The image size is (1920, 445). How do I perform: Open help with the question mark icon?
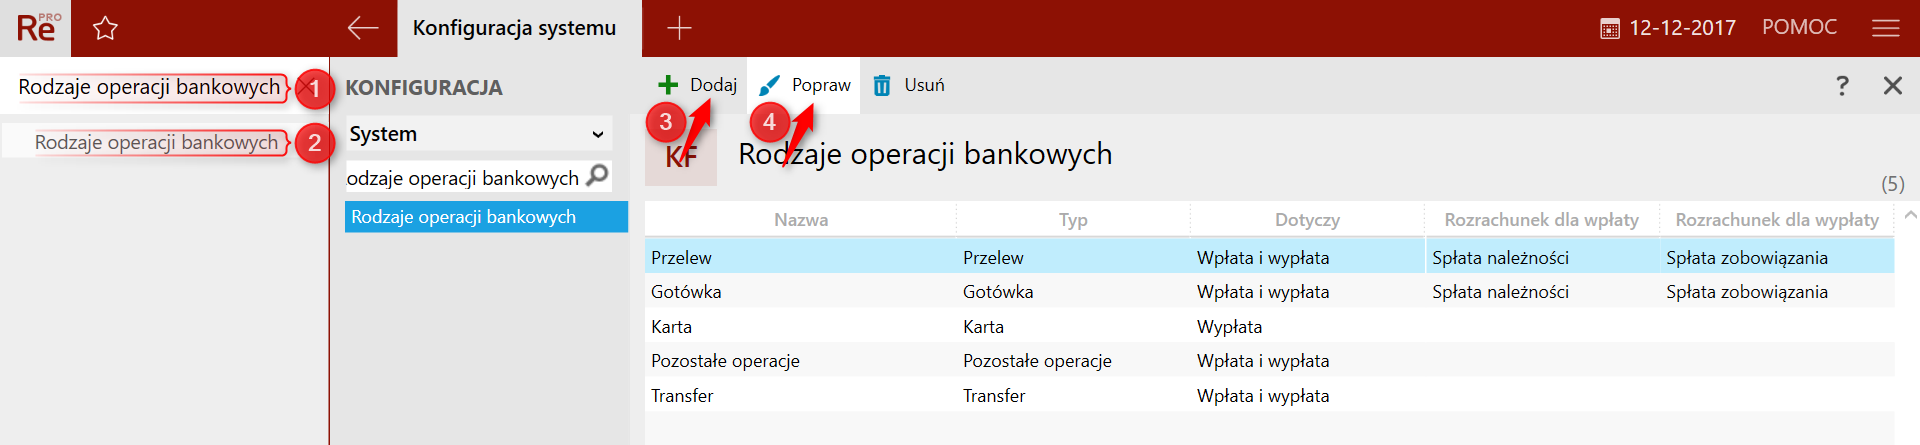(x=1842, y=85)
